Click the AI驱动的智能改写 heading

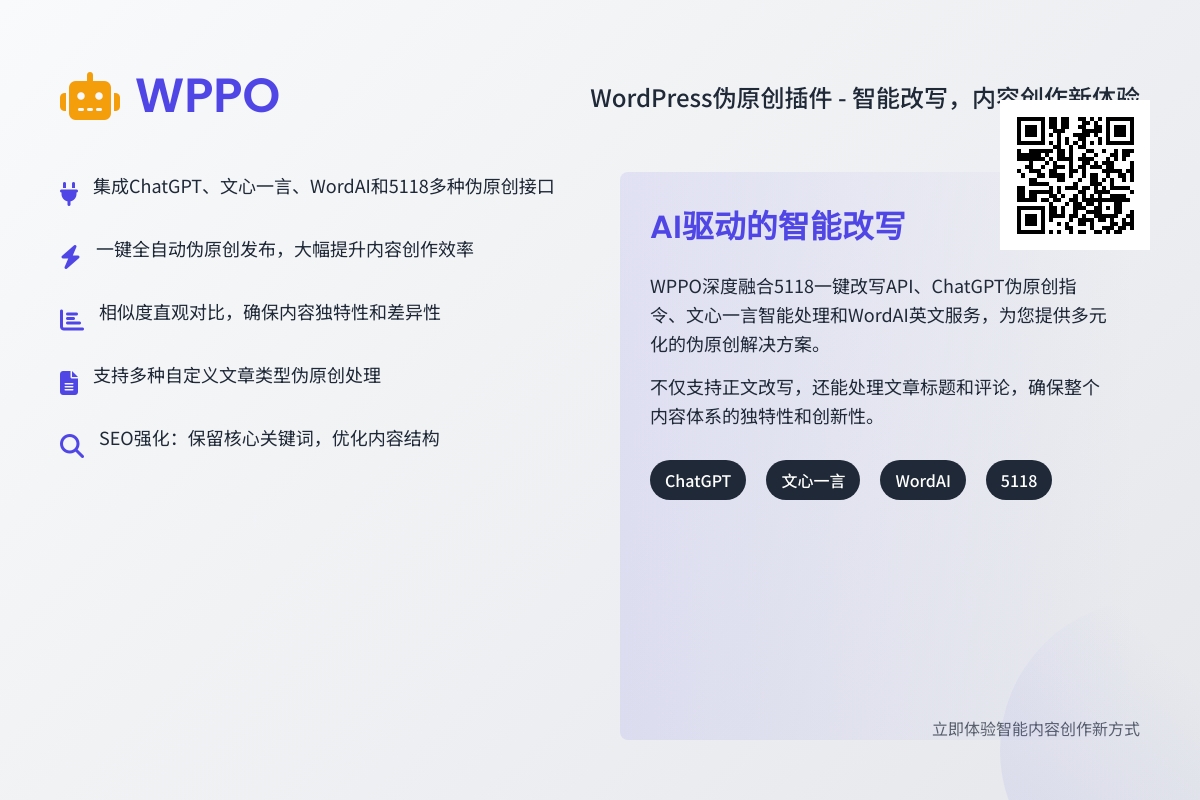point(777,226)
